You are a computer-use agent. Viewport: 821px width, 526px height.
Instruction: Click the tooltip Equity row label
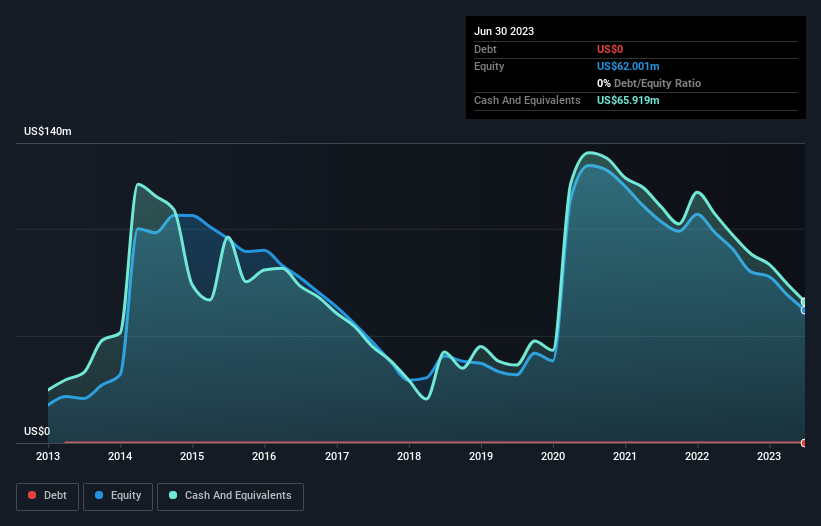(489, 66)
